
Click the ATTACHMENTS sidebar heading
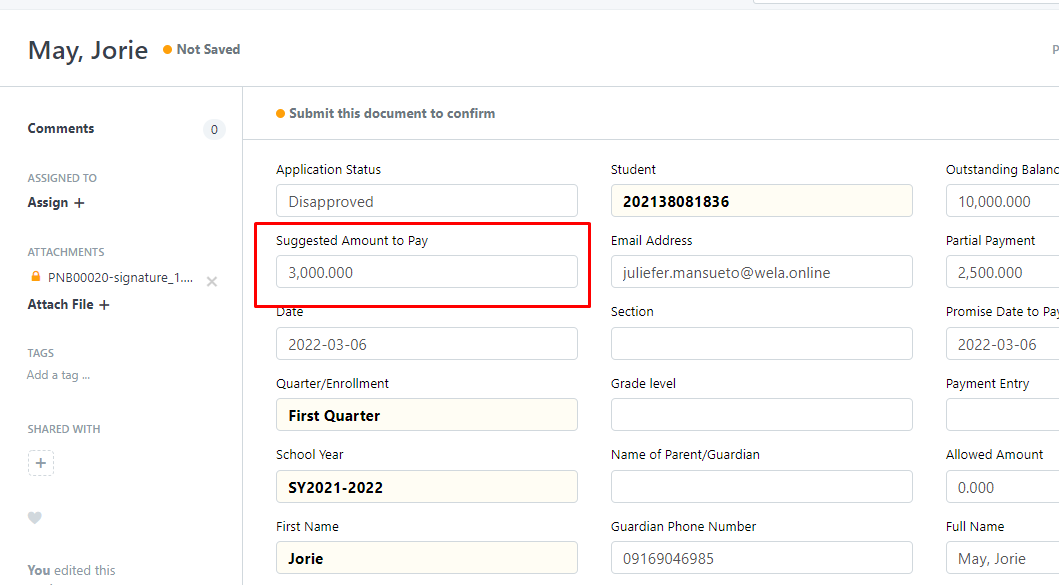pos(66,252)
